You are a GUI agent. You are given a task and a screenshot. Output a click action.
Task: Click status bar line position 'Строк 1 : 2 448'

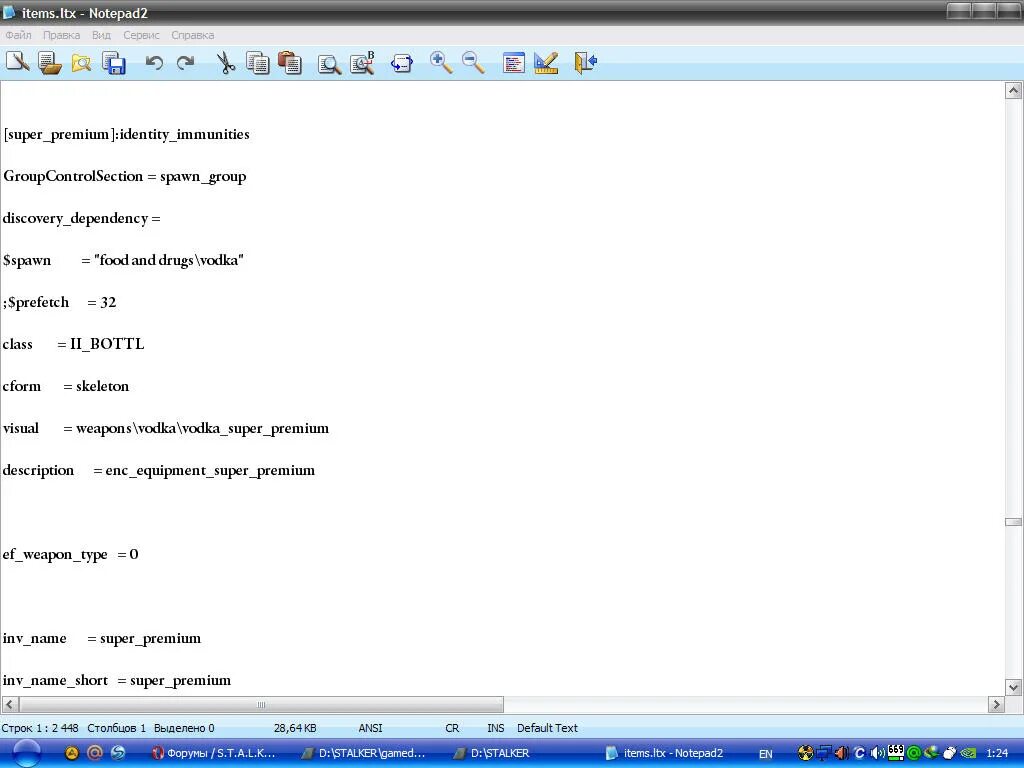point(40,728)
